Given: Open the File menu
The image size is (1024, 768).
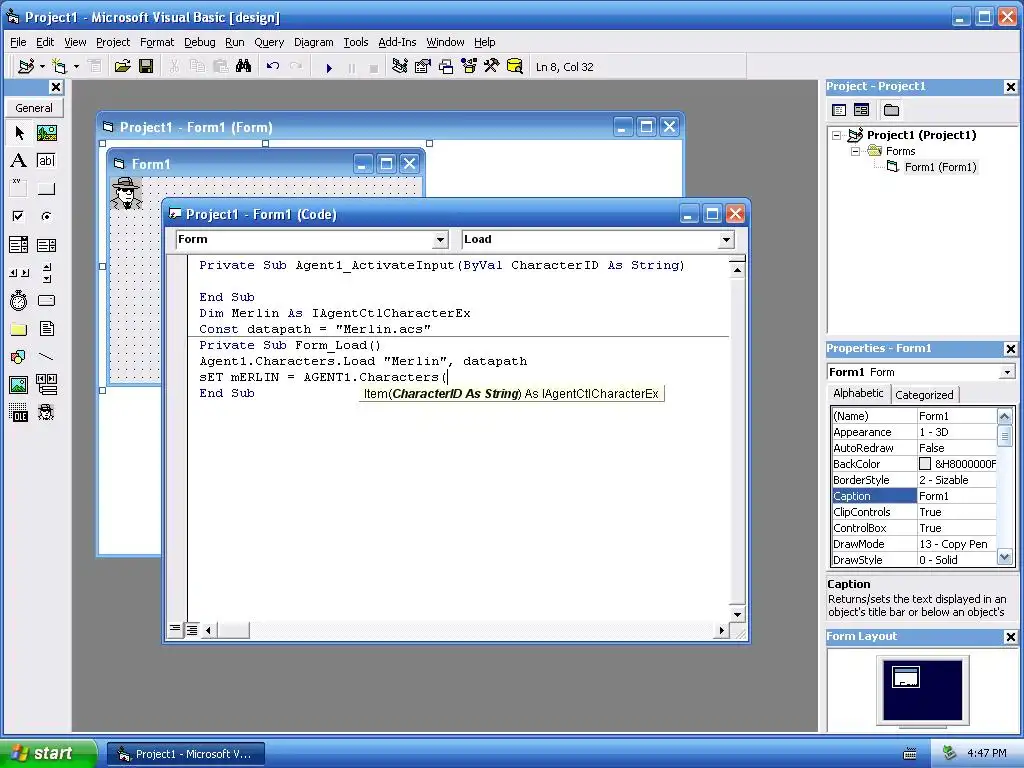Looking at the screenshot, I should (18, 42).
